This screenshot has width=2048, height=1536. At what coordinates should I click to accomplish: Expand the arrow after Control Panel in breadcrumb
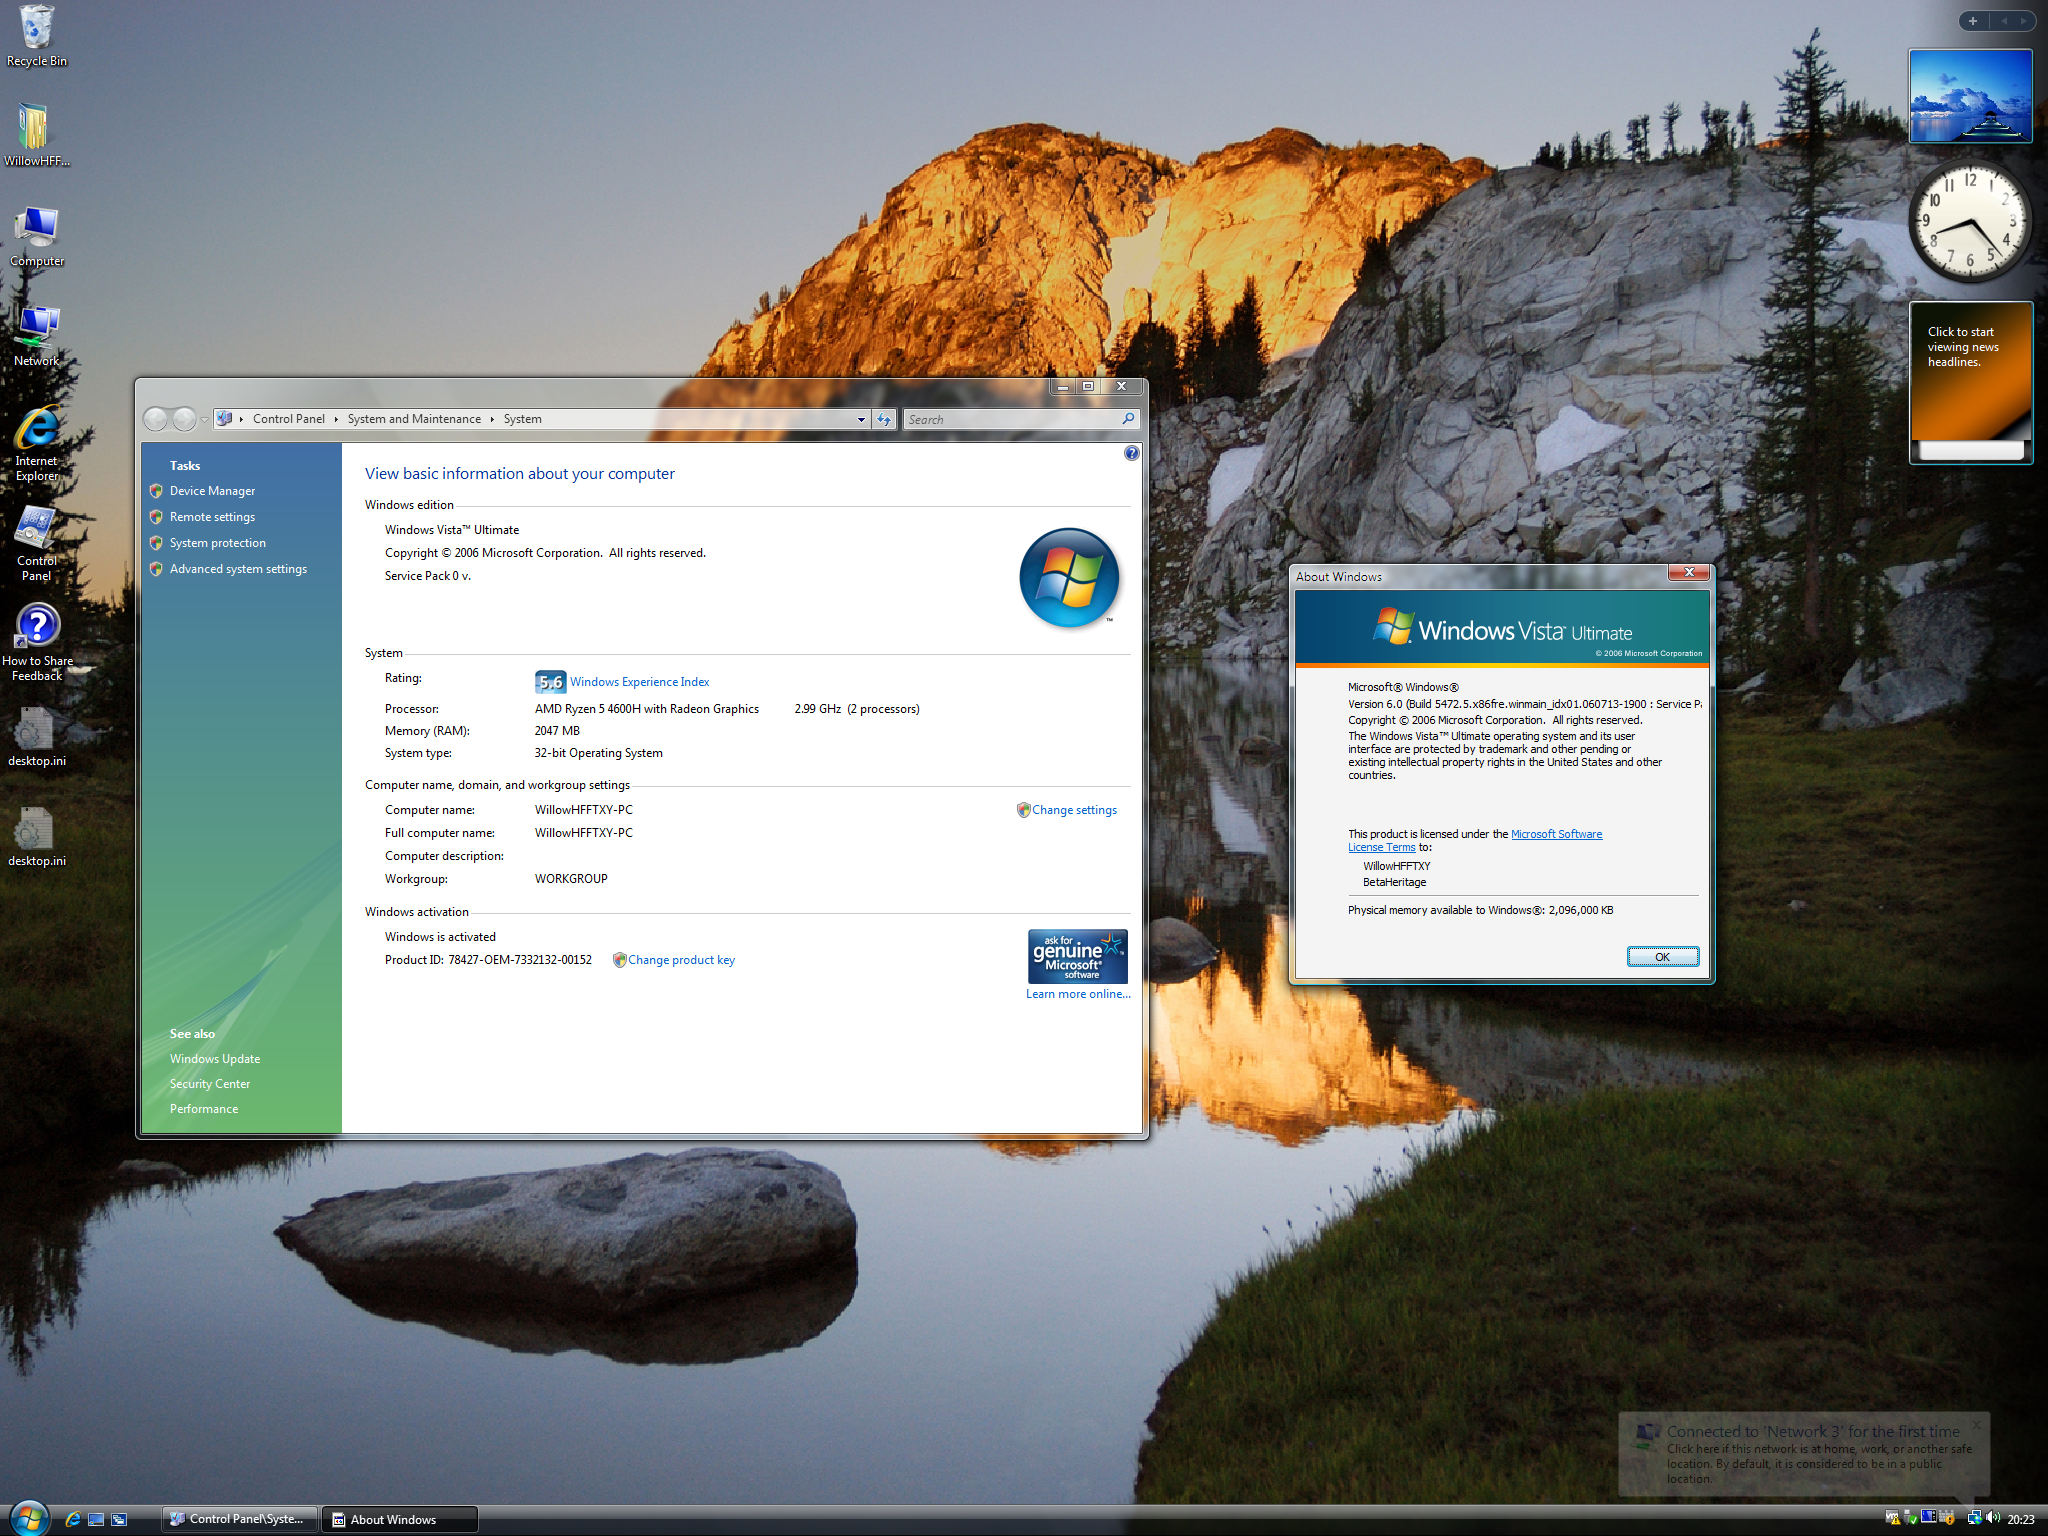point(336,419)
